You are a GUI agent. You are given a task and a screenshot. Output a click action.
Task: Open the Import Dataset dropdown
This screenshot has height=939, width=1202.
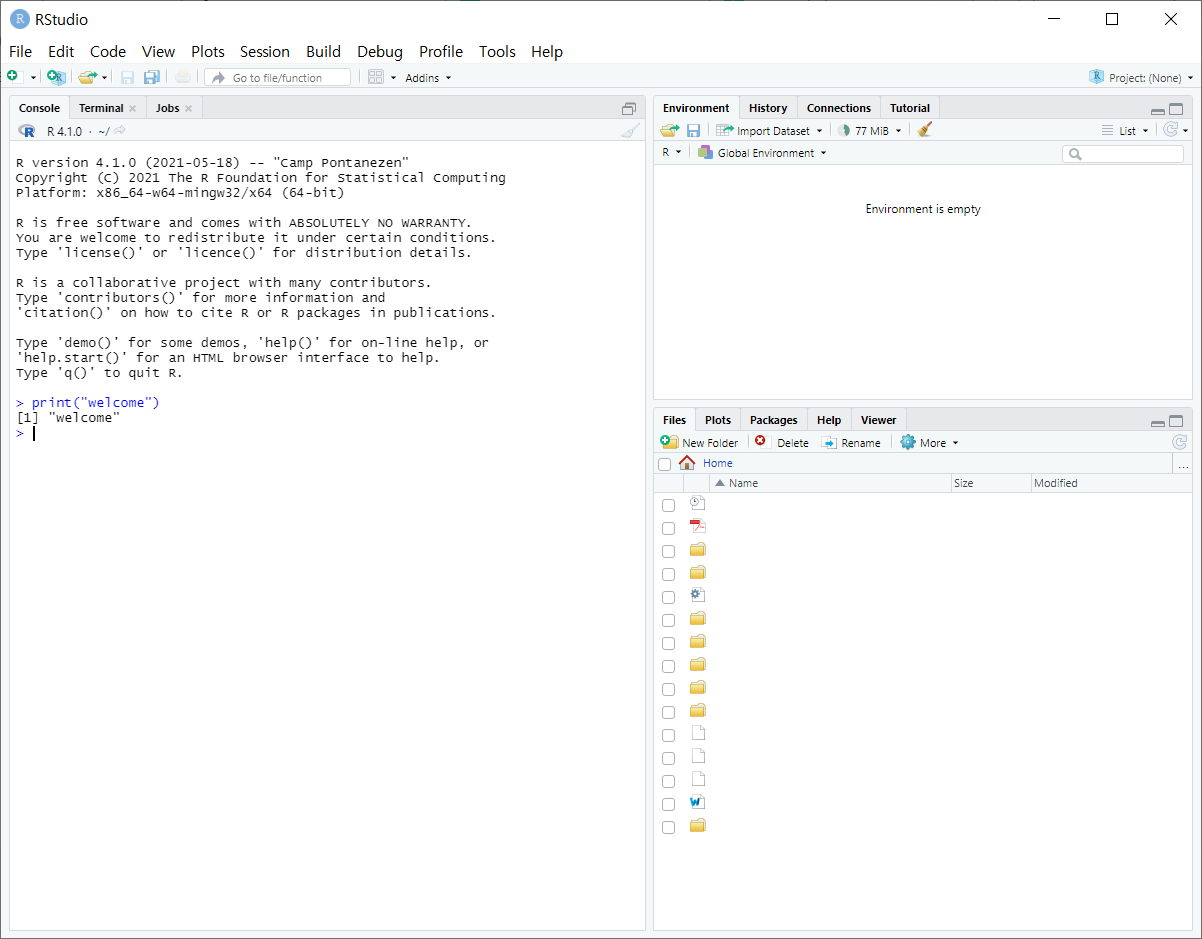[770, 131]
